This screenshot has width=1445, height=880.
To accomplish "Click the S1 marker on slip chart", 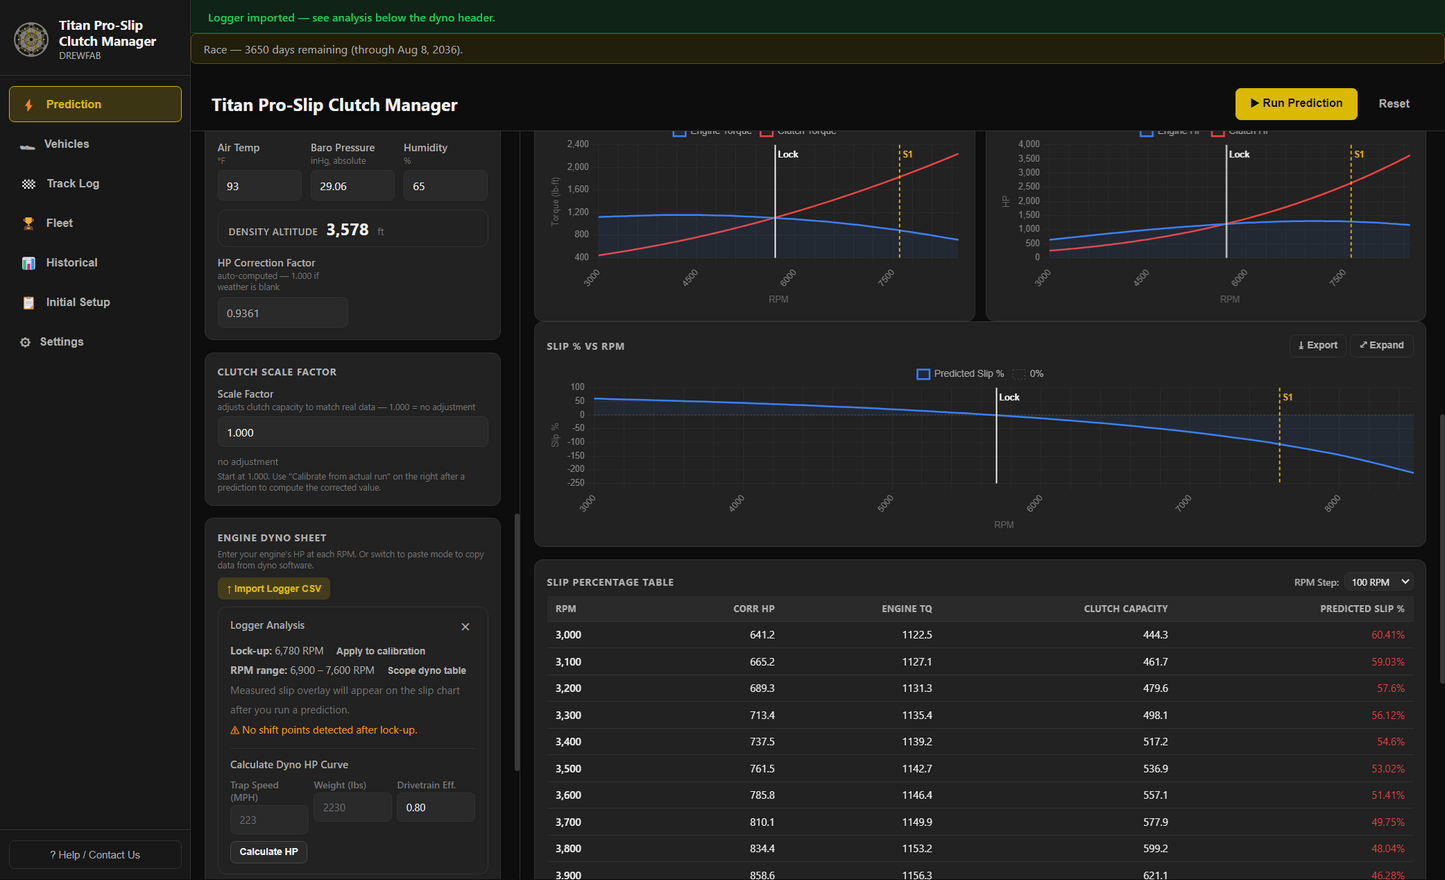I will pyautogui.click(x=1287, y=397).
